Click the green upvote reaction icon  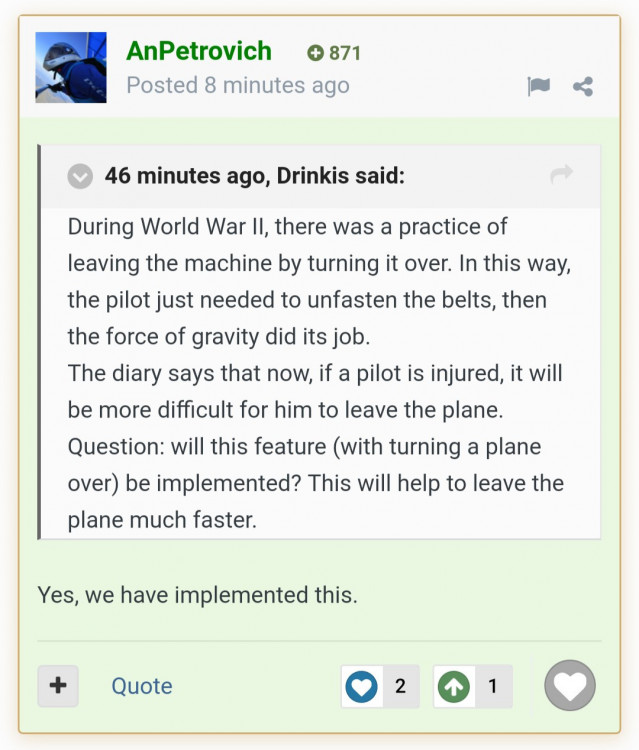coord(454,686)
